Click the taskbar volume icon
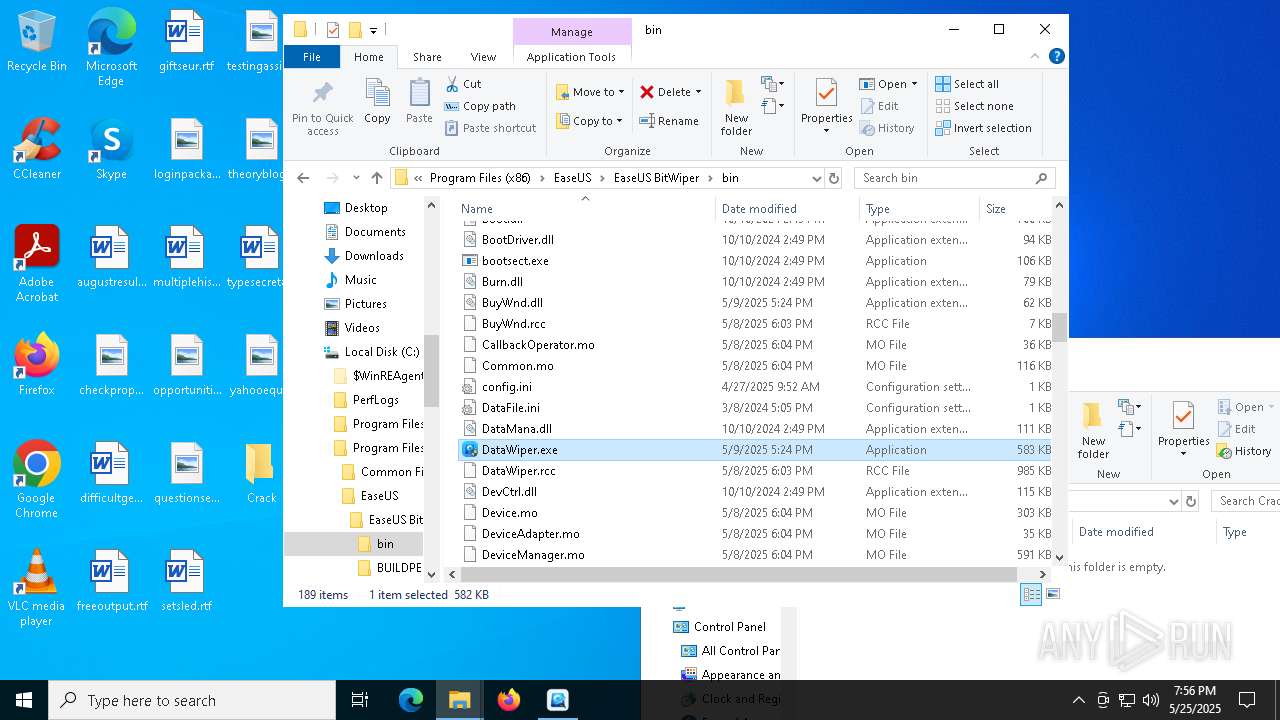 (1151, 700)
